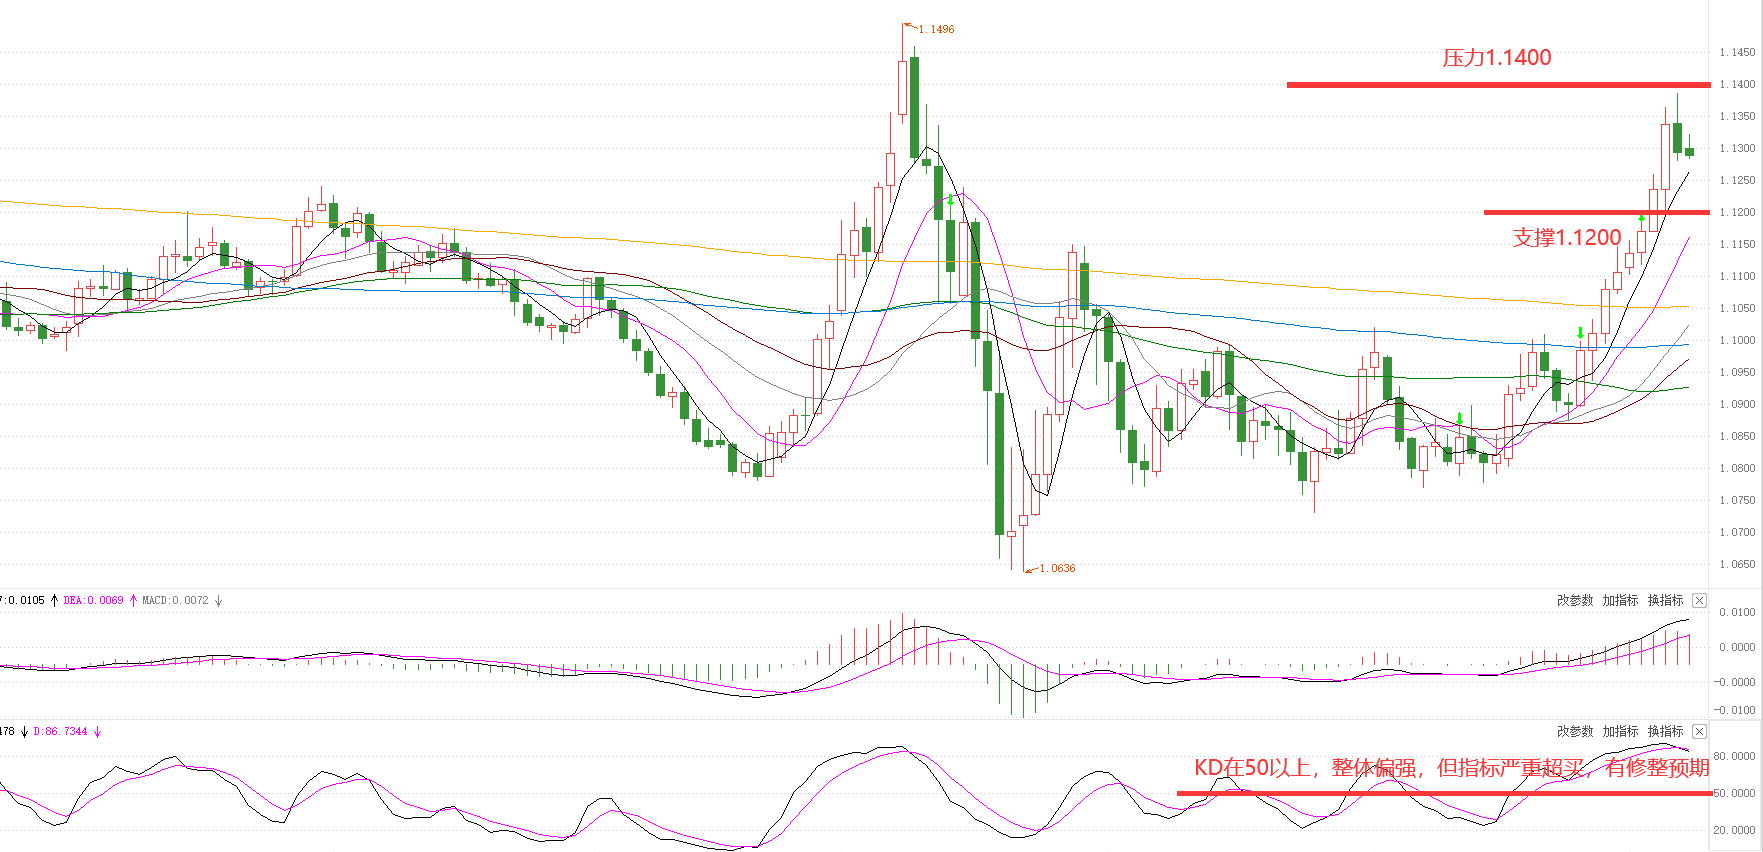Image resolution: width=1763 pixels, height=852 pixels.
Task: Close the KD indicator panel
Action: [1699, 731]
